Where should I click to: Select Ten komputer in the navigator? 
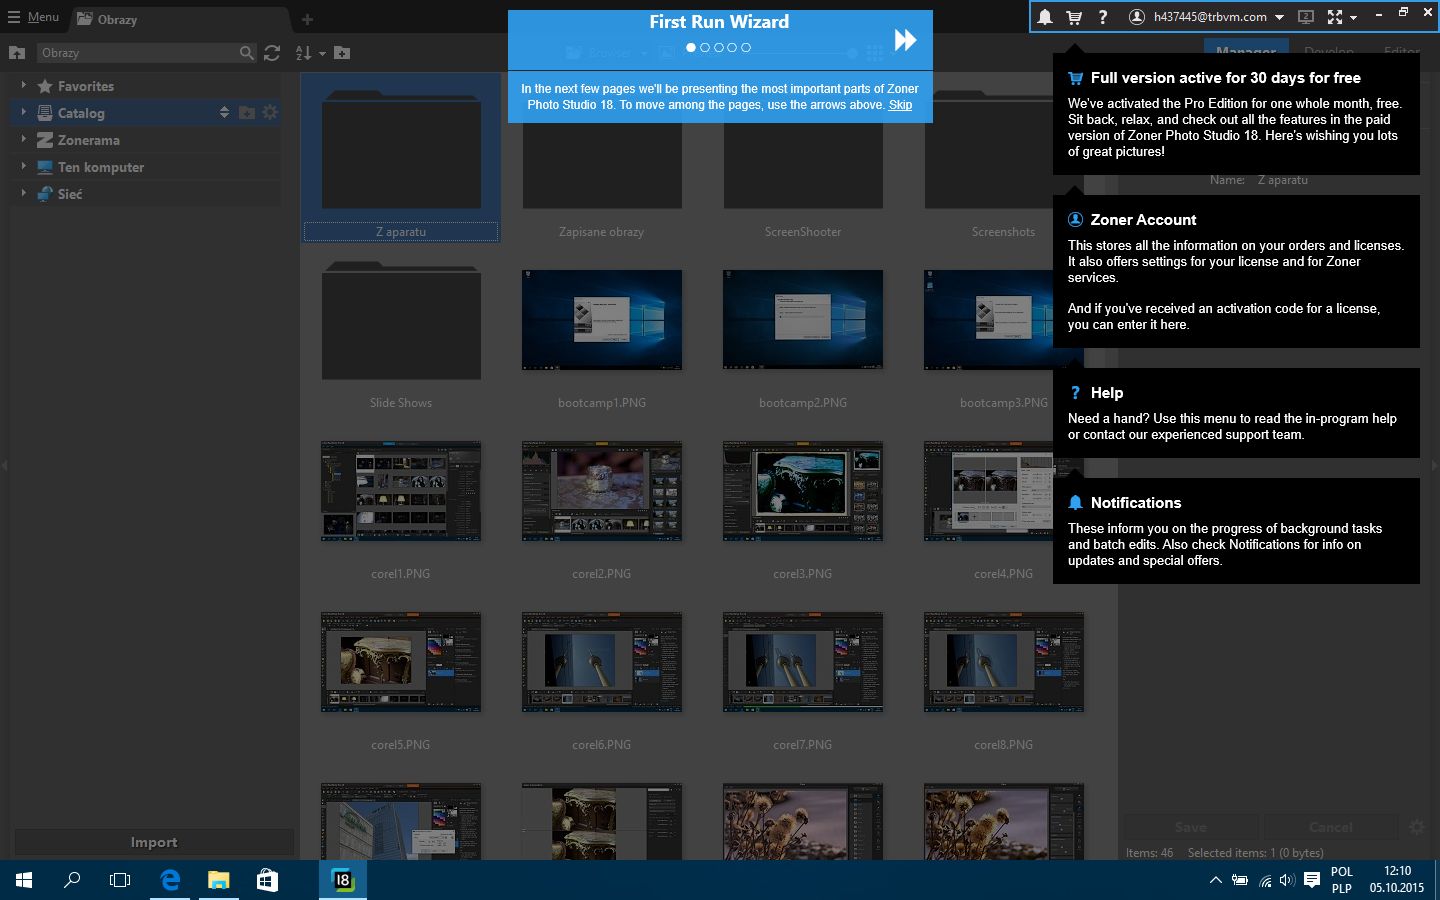(101, 167)
